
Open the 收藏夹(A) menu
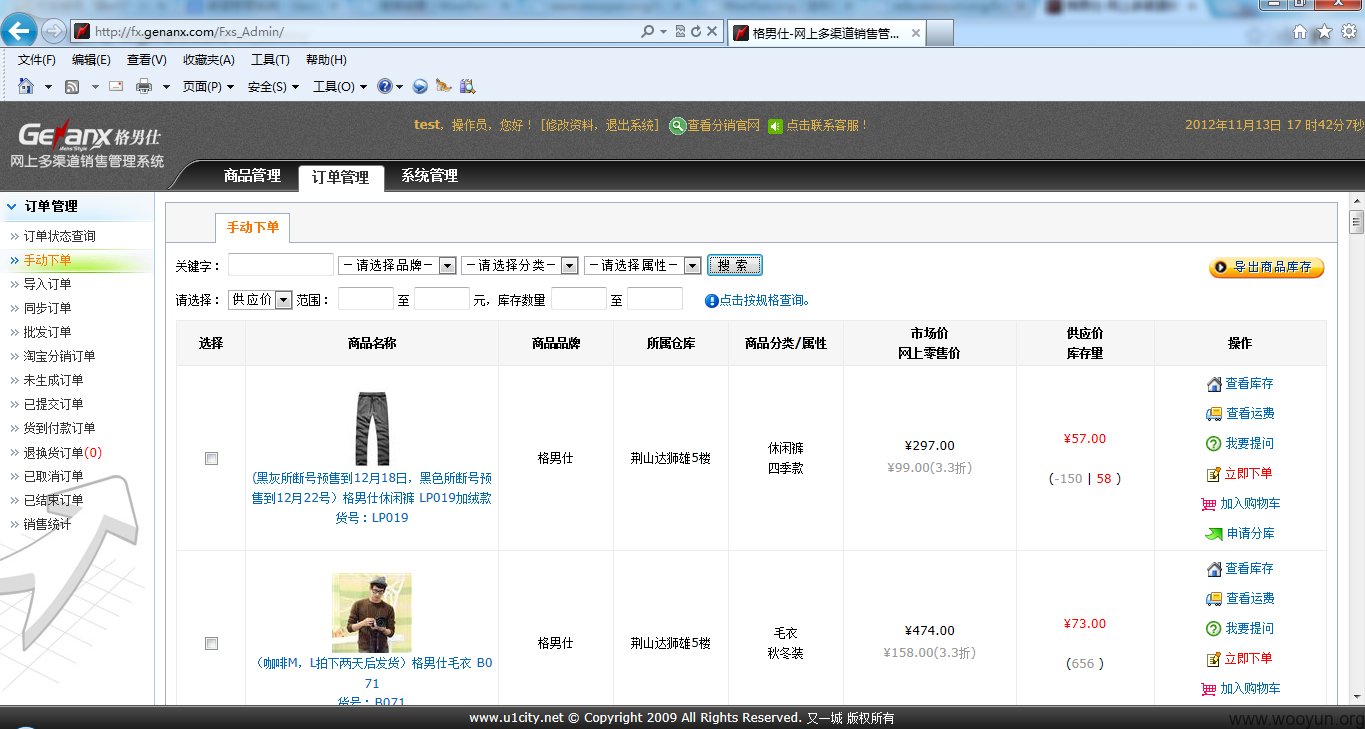[209, 60]
